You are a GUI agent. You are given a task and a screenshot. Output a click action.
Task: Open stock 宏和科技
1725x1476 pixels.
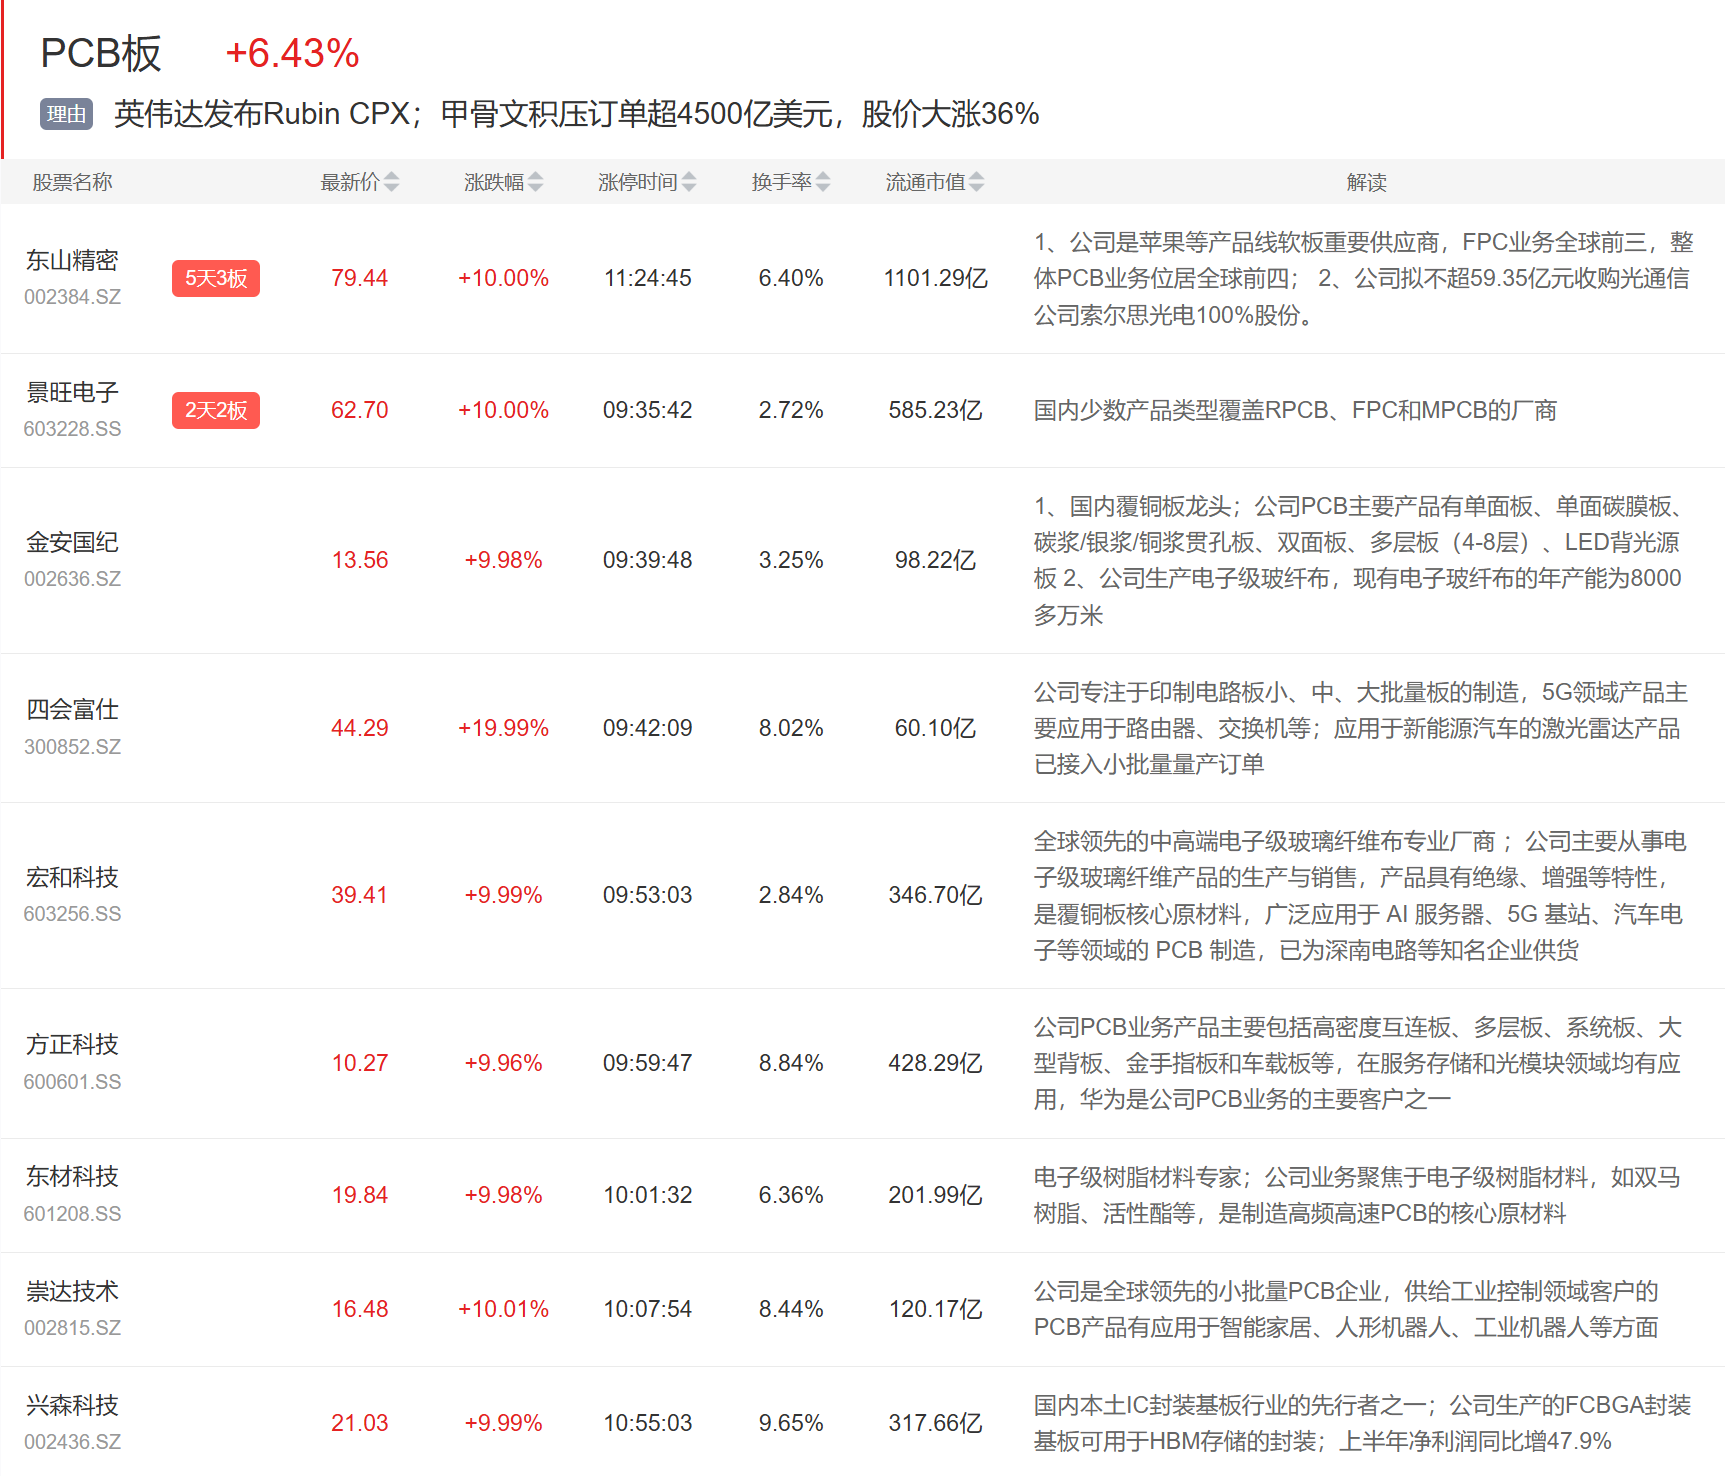pos(72,878)
